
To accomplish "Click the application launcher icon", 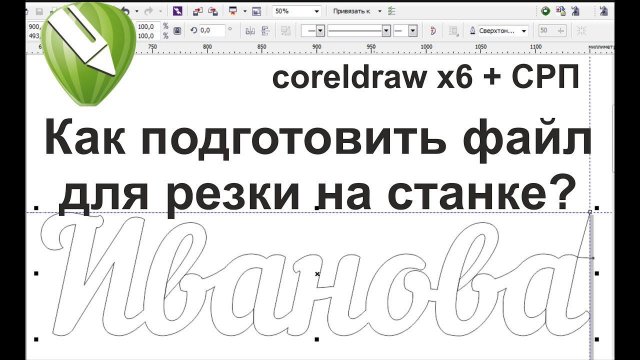I will (233, 11).
